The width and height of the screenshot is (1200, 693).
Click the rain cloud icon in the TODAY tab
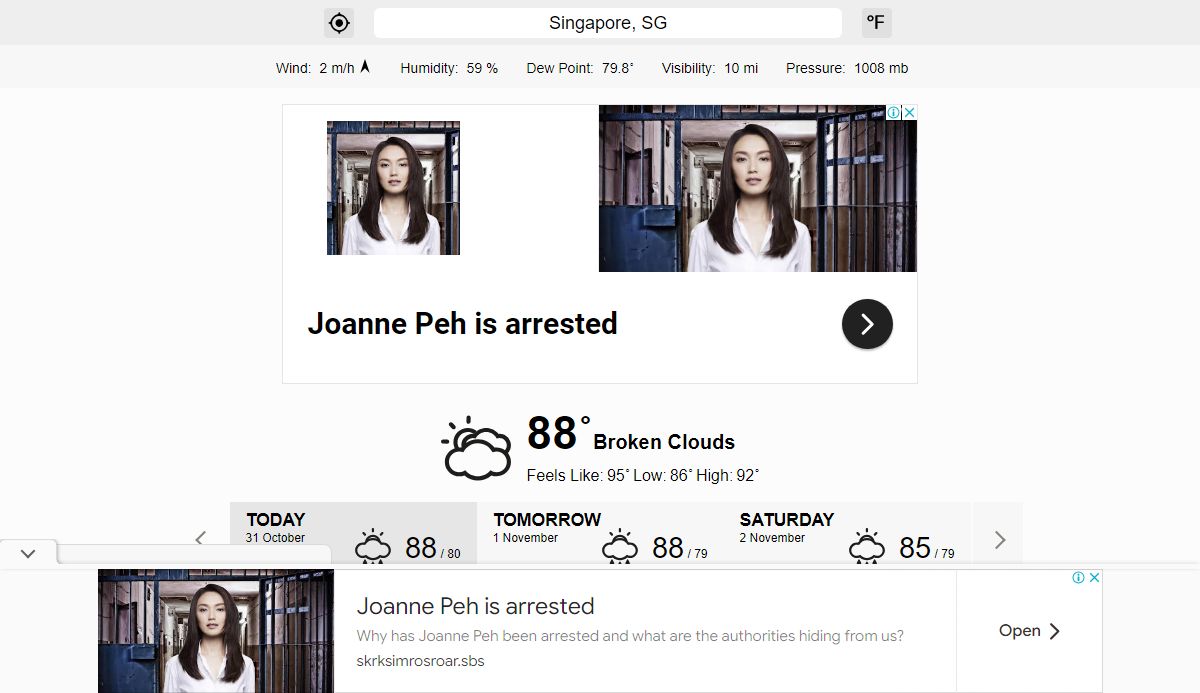[373, 547]
